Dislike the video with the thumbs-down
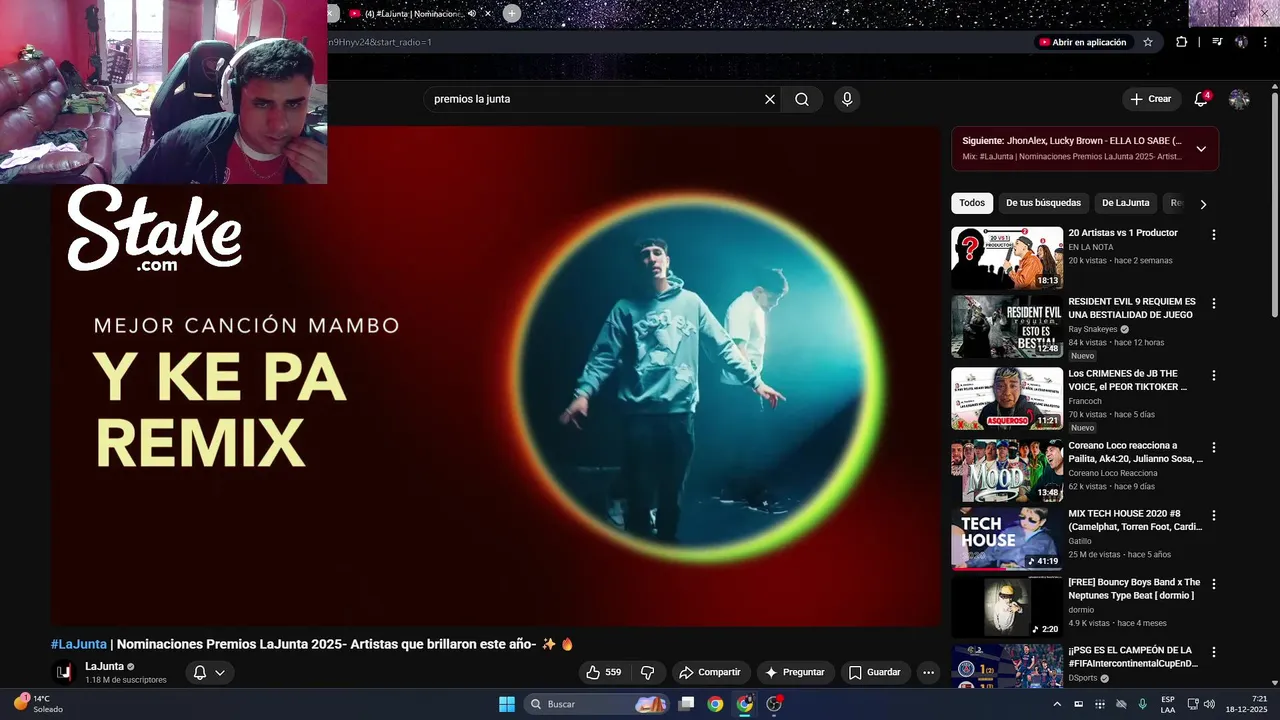Image resolution: width=1280 pixels, height=720 pixels. 647,672
